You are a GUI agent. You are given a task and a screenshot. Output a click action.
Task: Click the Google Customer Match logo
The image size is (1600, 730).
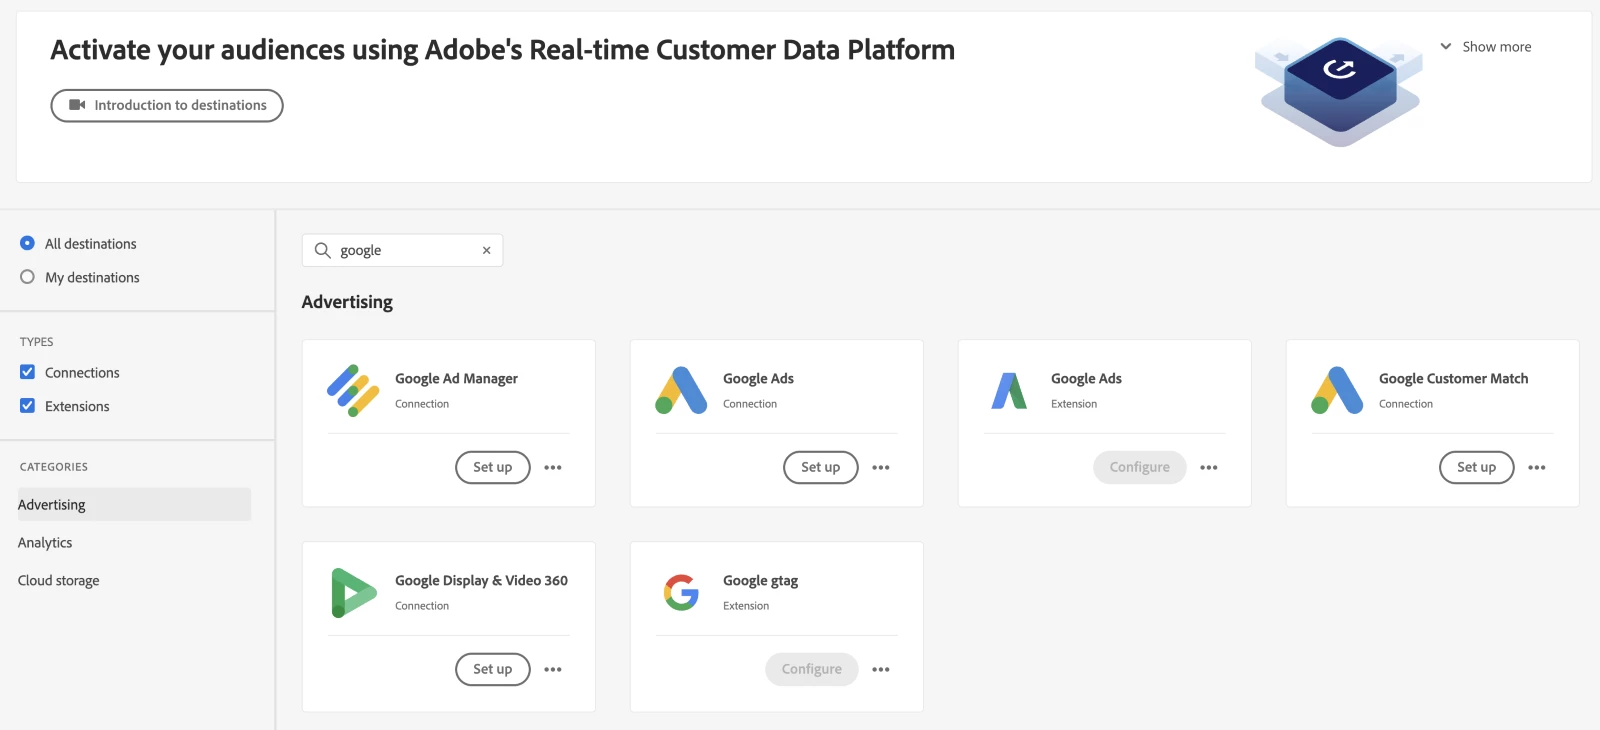(1337, 390)
